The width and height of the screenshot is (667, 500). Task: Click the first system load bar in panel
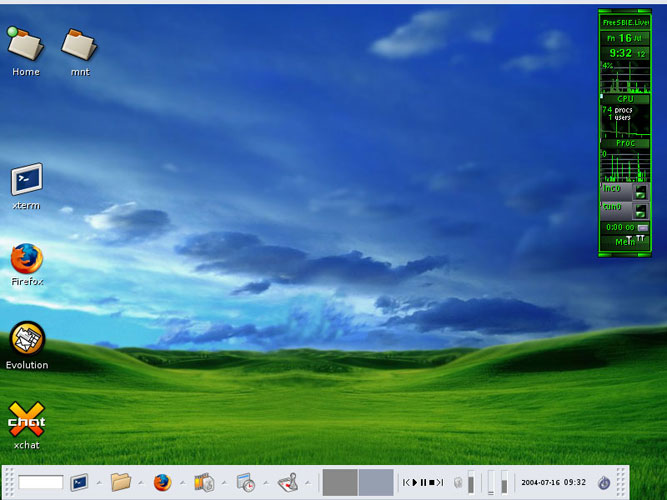491,483
